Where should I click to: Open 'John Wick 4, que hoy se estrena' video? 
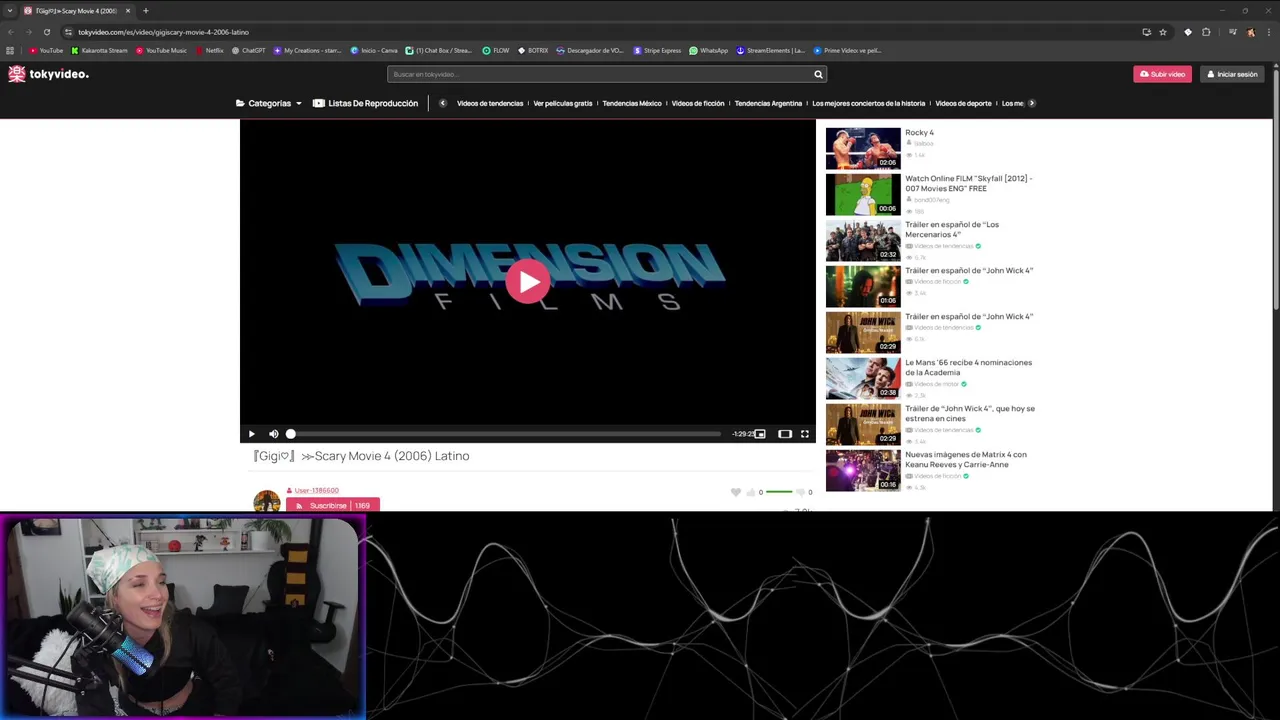point(969,413)
